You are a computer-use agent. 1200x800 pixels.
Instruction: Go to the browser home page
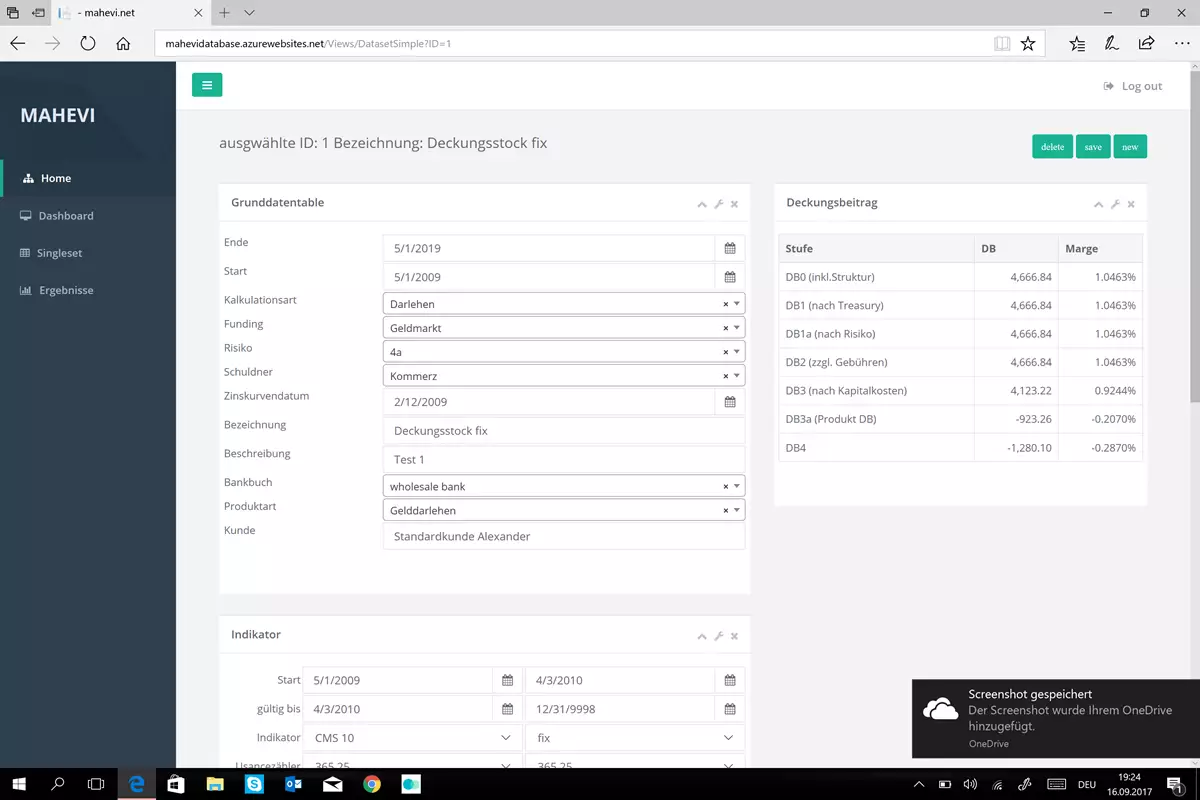pyautogui.click(x=123, y=44)
